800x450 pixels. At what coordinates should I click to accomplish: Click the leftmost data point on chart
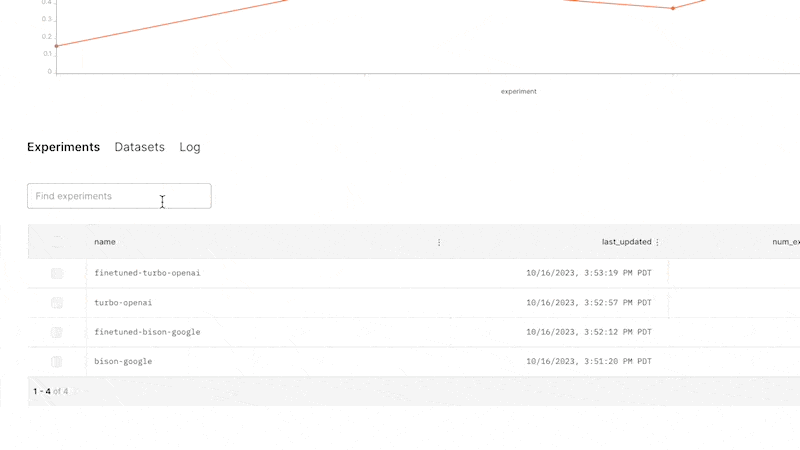(x=57, y=46)
